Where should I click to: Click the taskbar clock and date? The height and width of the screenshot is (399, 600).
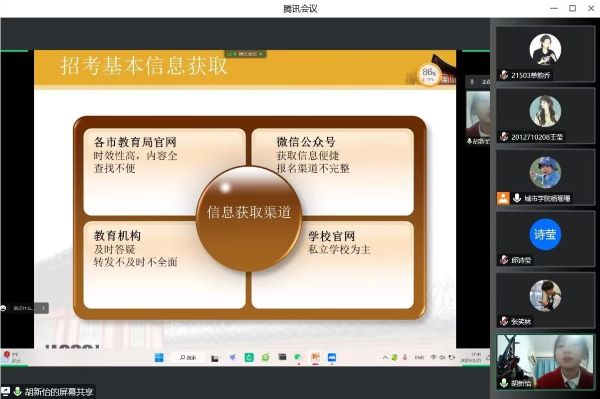click(475, 357)
